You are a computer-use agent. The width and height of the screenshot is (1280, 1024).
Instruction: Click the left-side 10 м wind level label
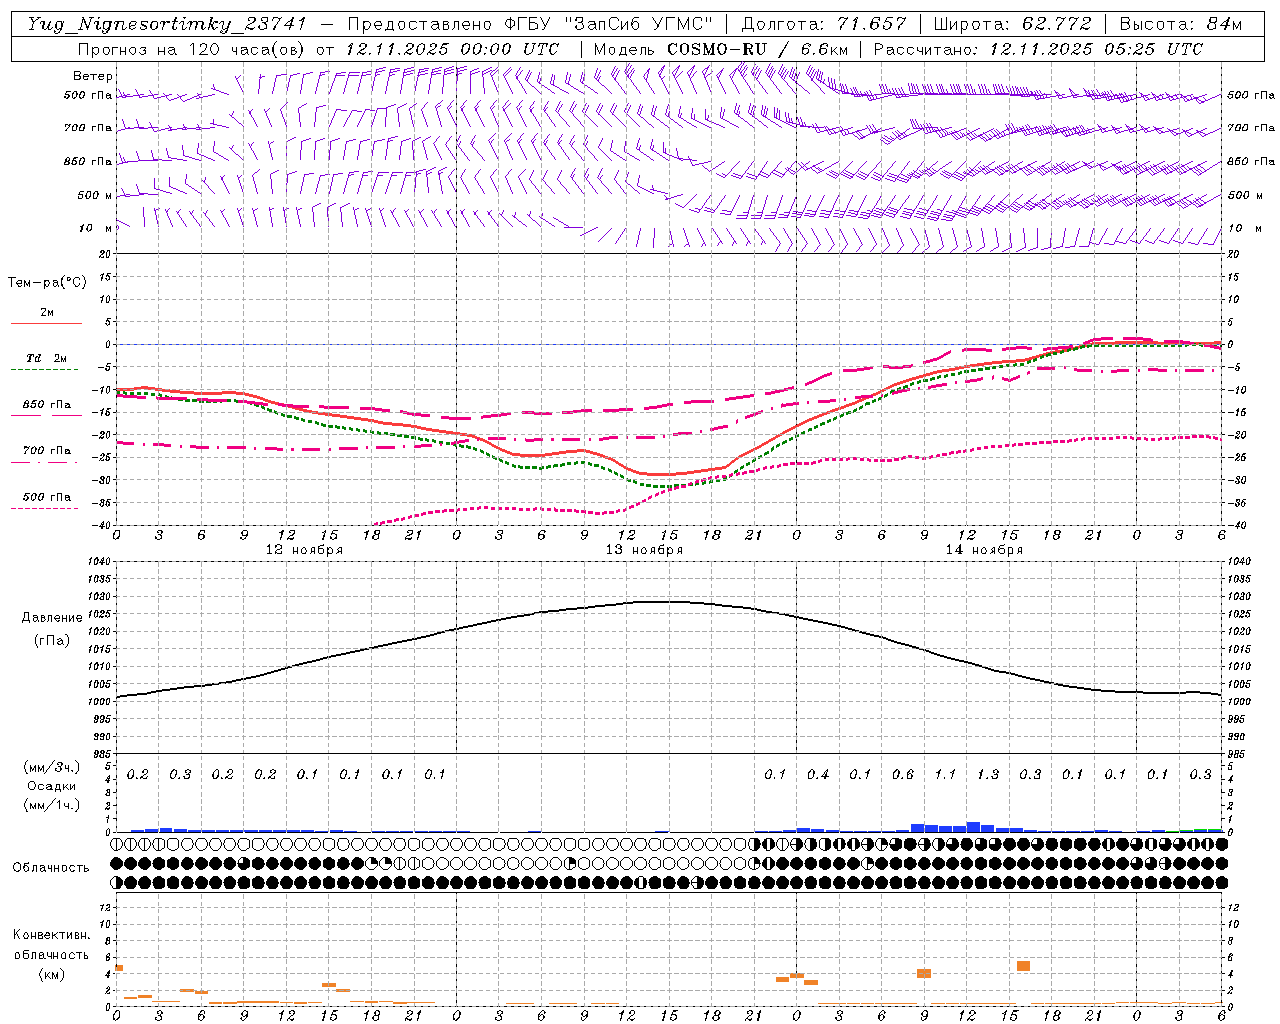click(x=96, y=229)
